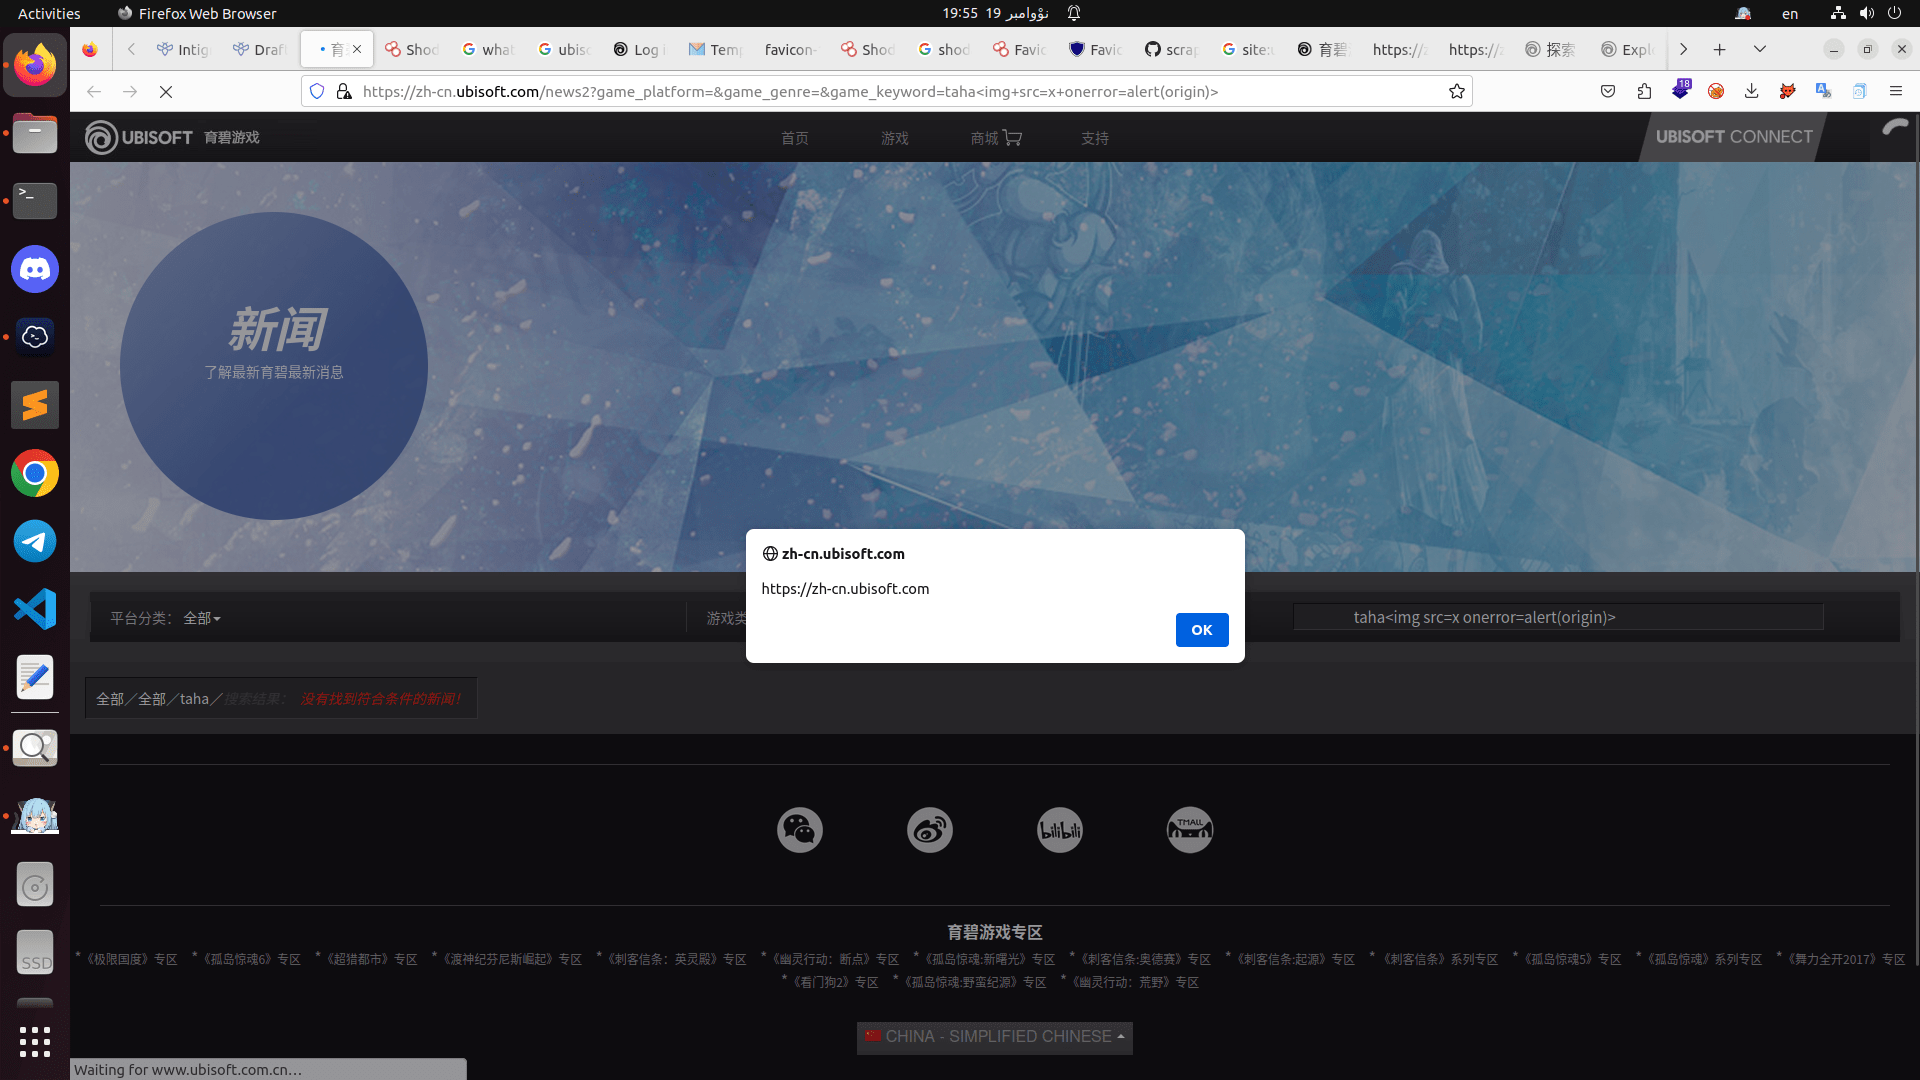The image size is (1920, 1080).
Task: Open WeChat social icon
Action: (x=800, y=830)
